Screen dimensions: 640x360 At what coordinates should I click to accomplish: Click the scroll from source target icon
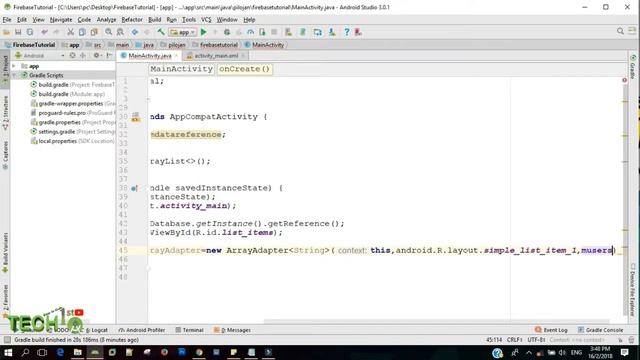click(x=73, y=56)
